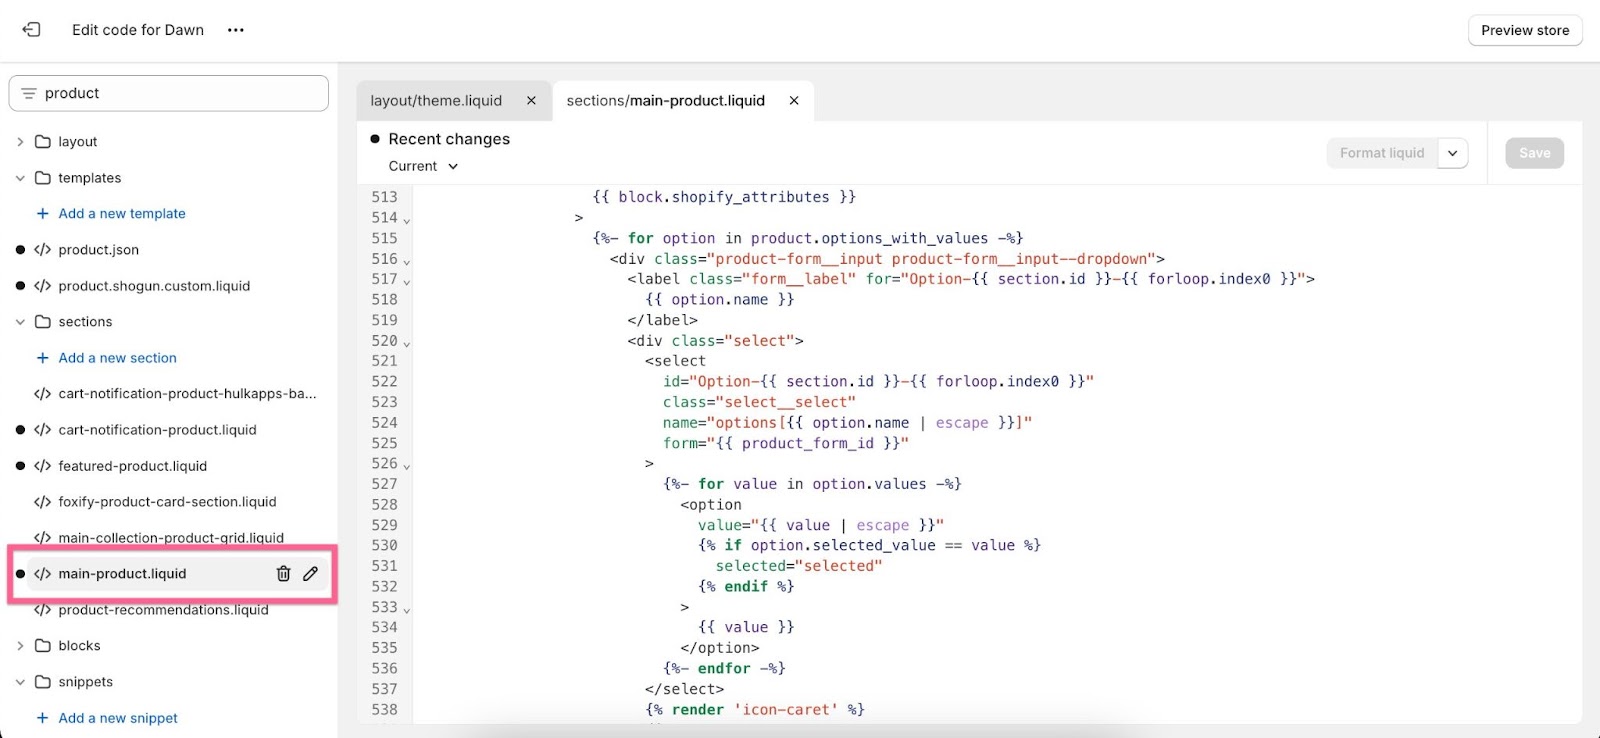Viewport: 1600px width, 738px height.
Task: Open cart-notification-product.liquid file
Action: pos(157,430)
